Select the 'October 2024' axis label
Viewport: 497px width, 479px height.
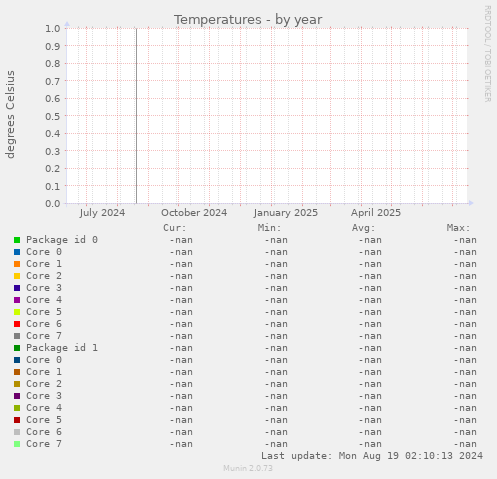[x=194, y=213]
